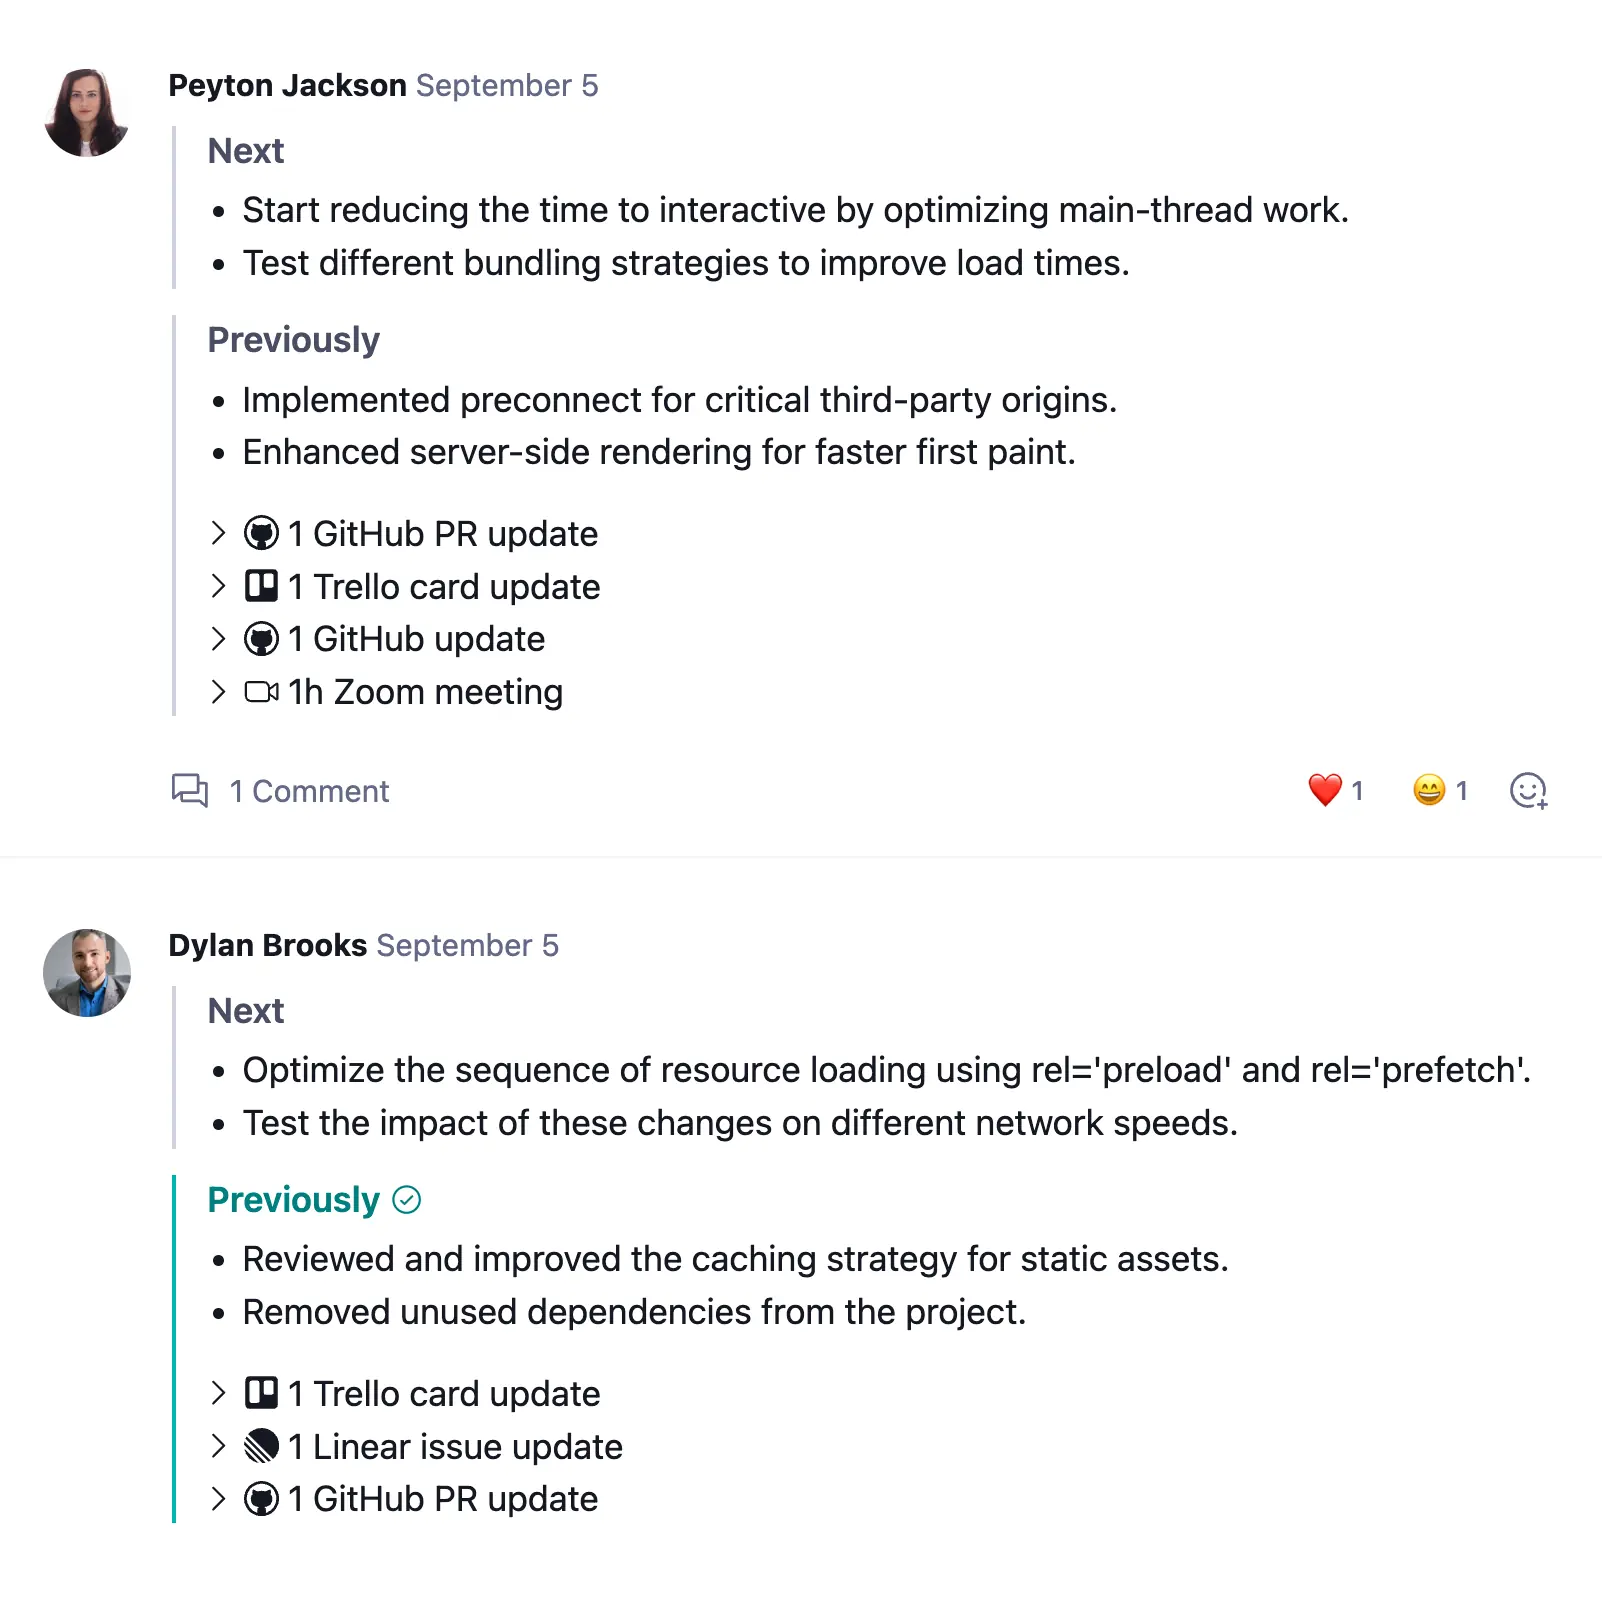The image size is (1602, 1602).
Task: Click the Linear icon in Dylan's post
Action: pos(261,1446)
